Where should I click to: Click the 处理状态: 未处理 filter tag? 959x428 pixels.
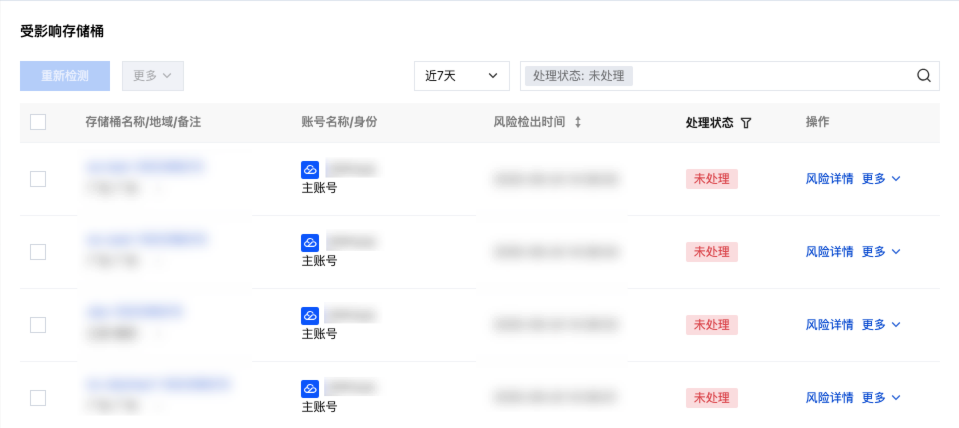coord(579,76)
